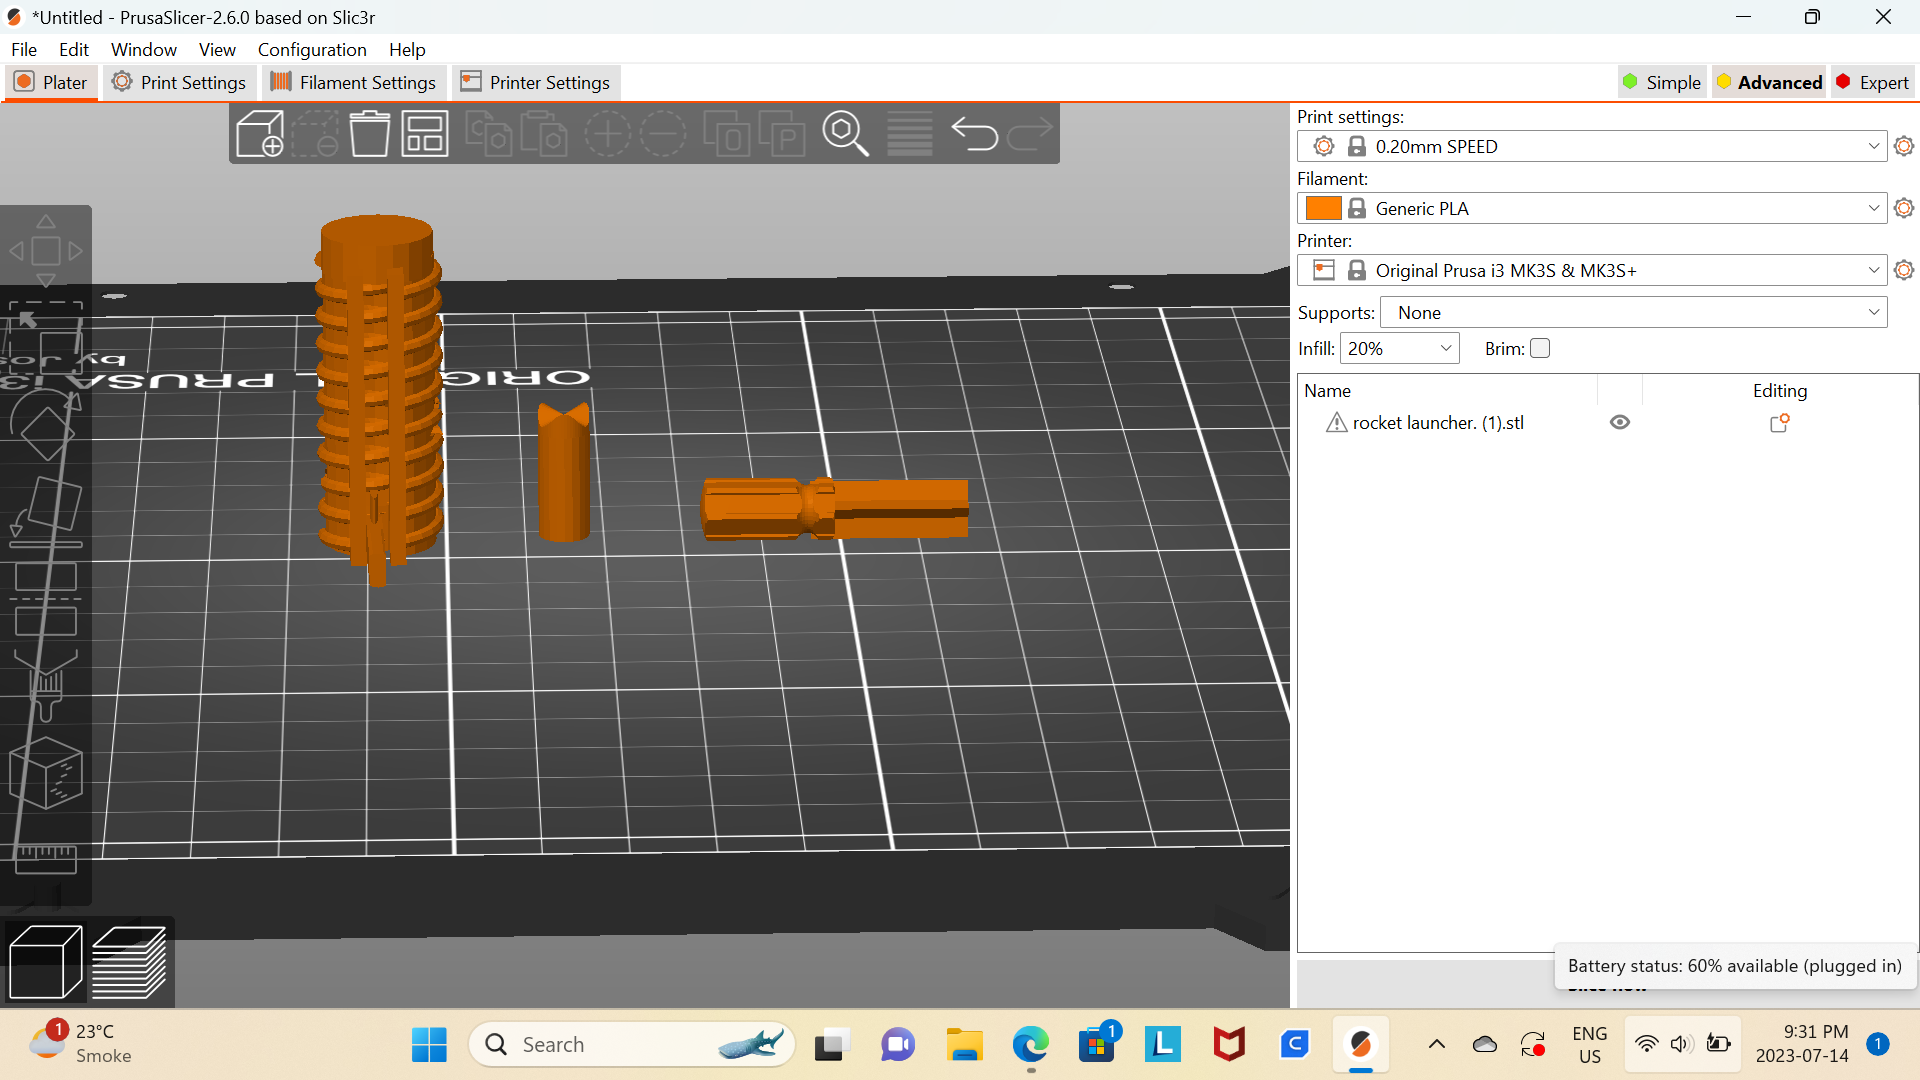Screen dimensions: 1920x1080
Task: Select the Rotate tool in left toolbar
Action: (46, 427)
